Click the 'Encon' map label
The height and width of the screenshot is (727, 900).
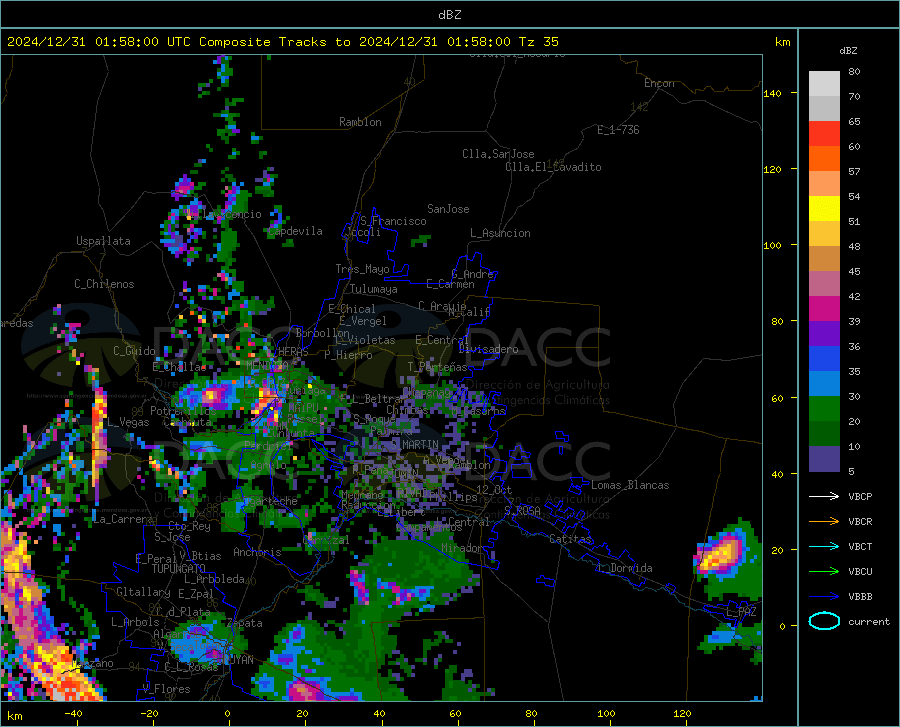coord(659,83)
